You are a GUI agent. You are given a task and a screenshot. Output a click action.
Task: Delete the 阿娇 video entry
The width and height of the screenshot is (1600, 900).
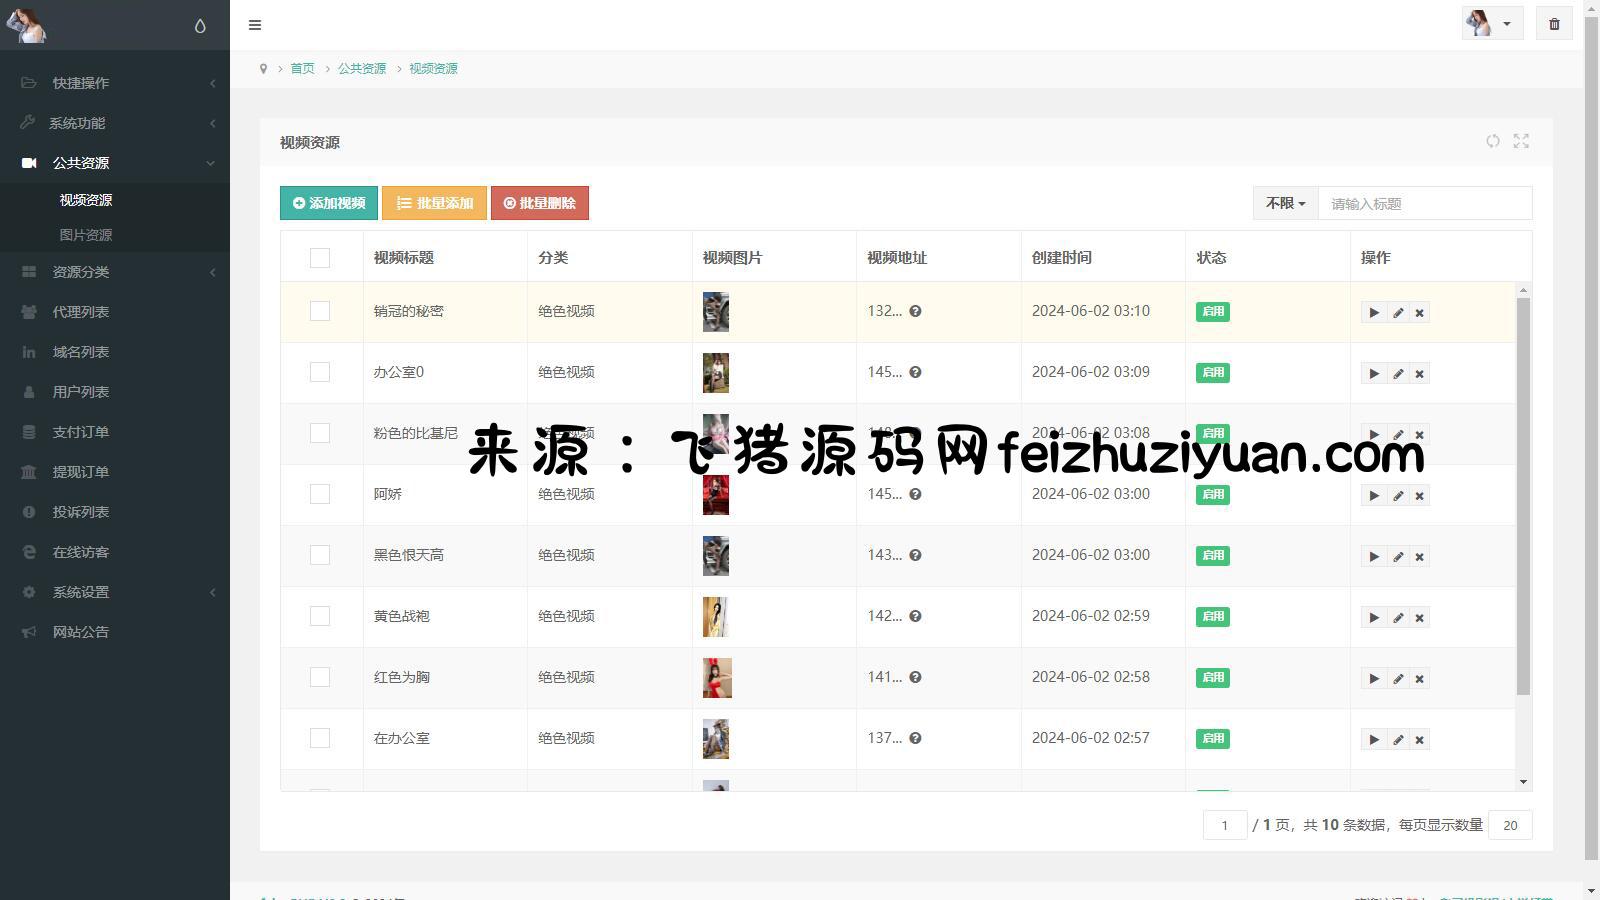tap(1419, 496)
